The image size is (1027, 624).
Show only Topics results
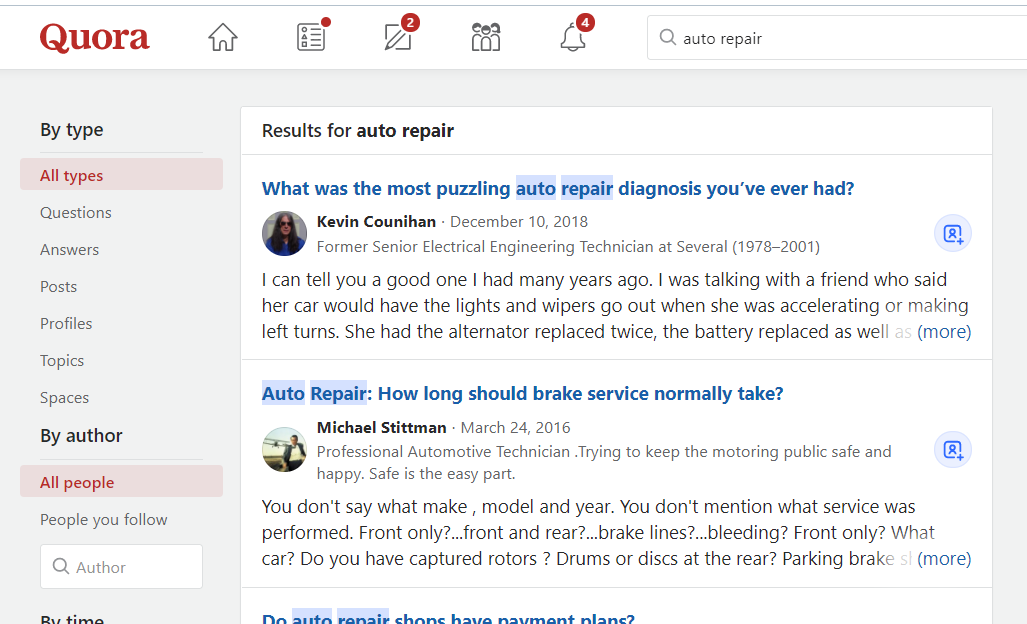[62, 360]
